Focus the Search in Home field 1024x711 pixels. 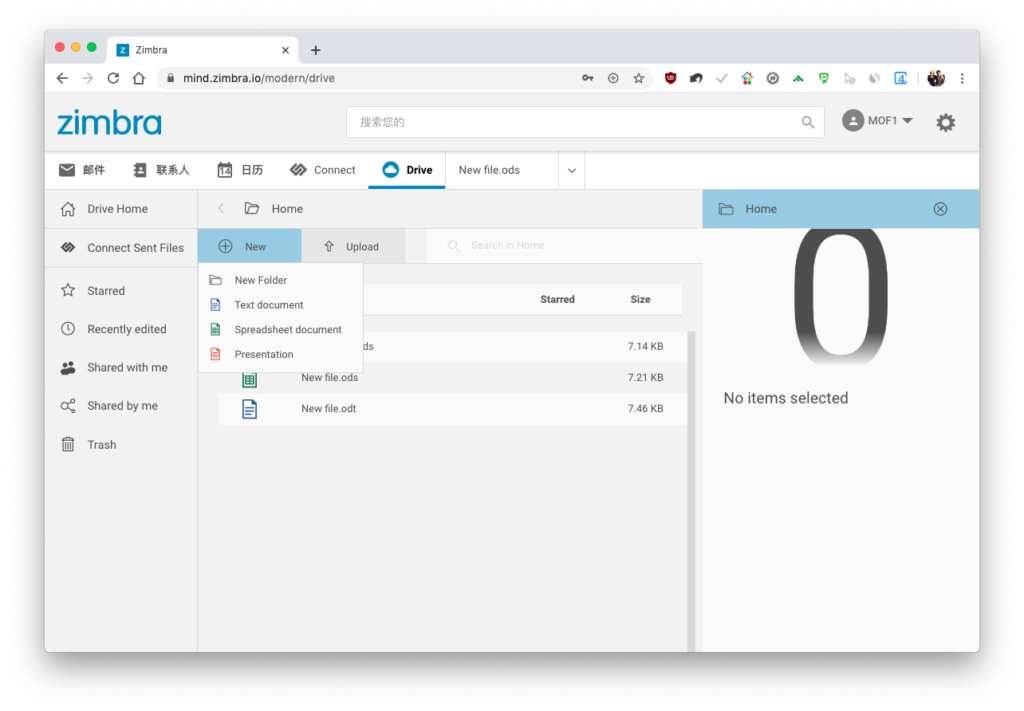[x=564, y=245]
